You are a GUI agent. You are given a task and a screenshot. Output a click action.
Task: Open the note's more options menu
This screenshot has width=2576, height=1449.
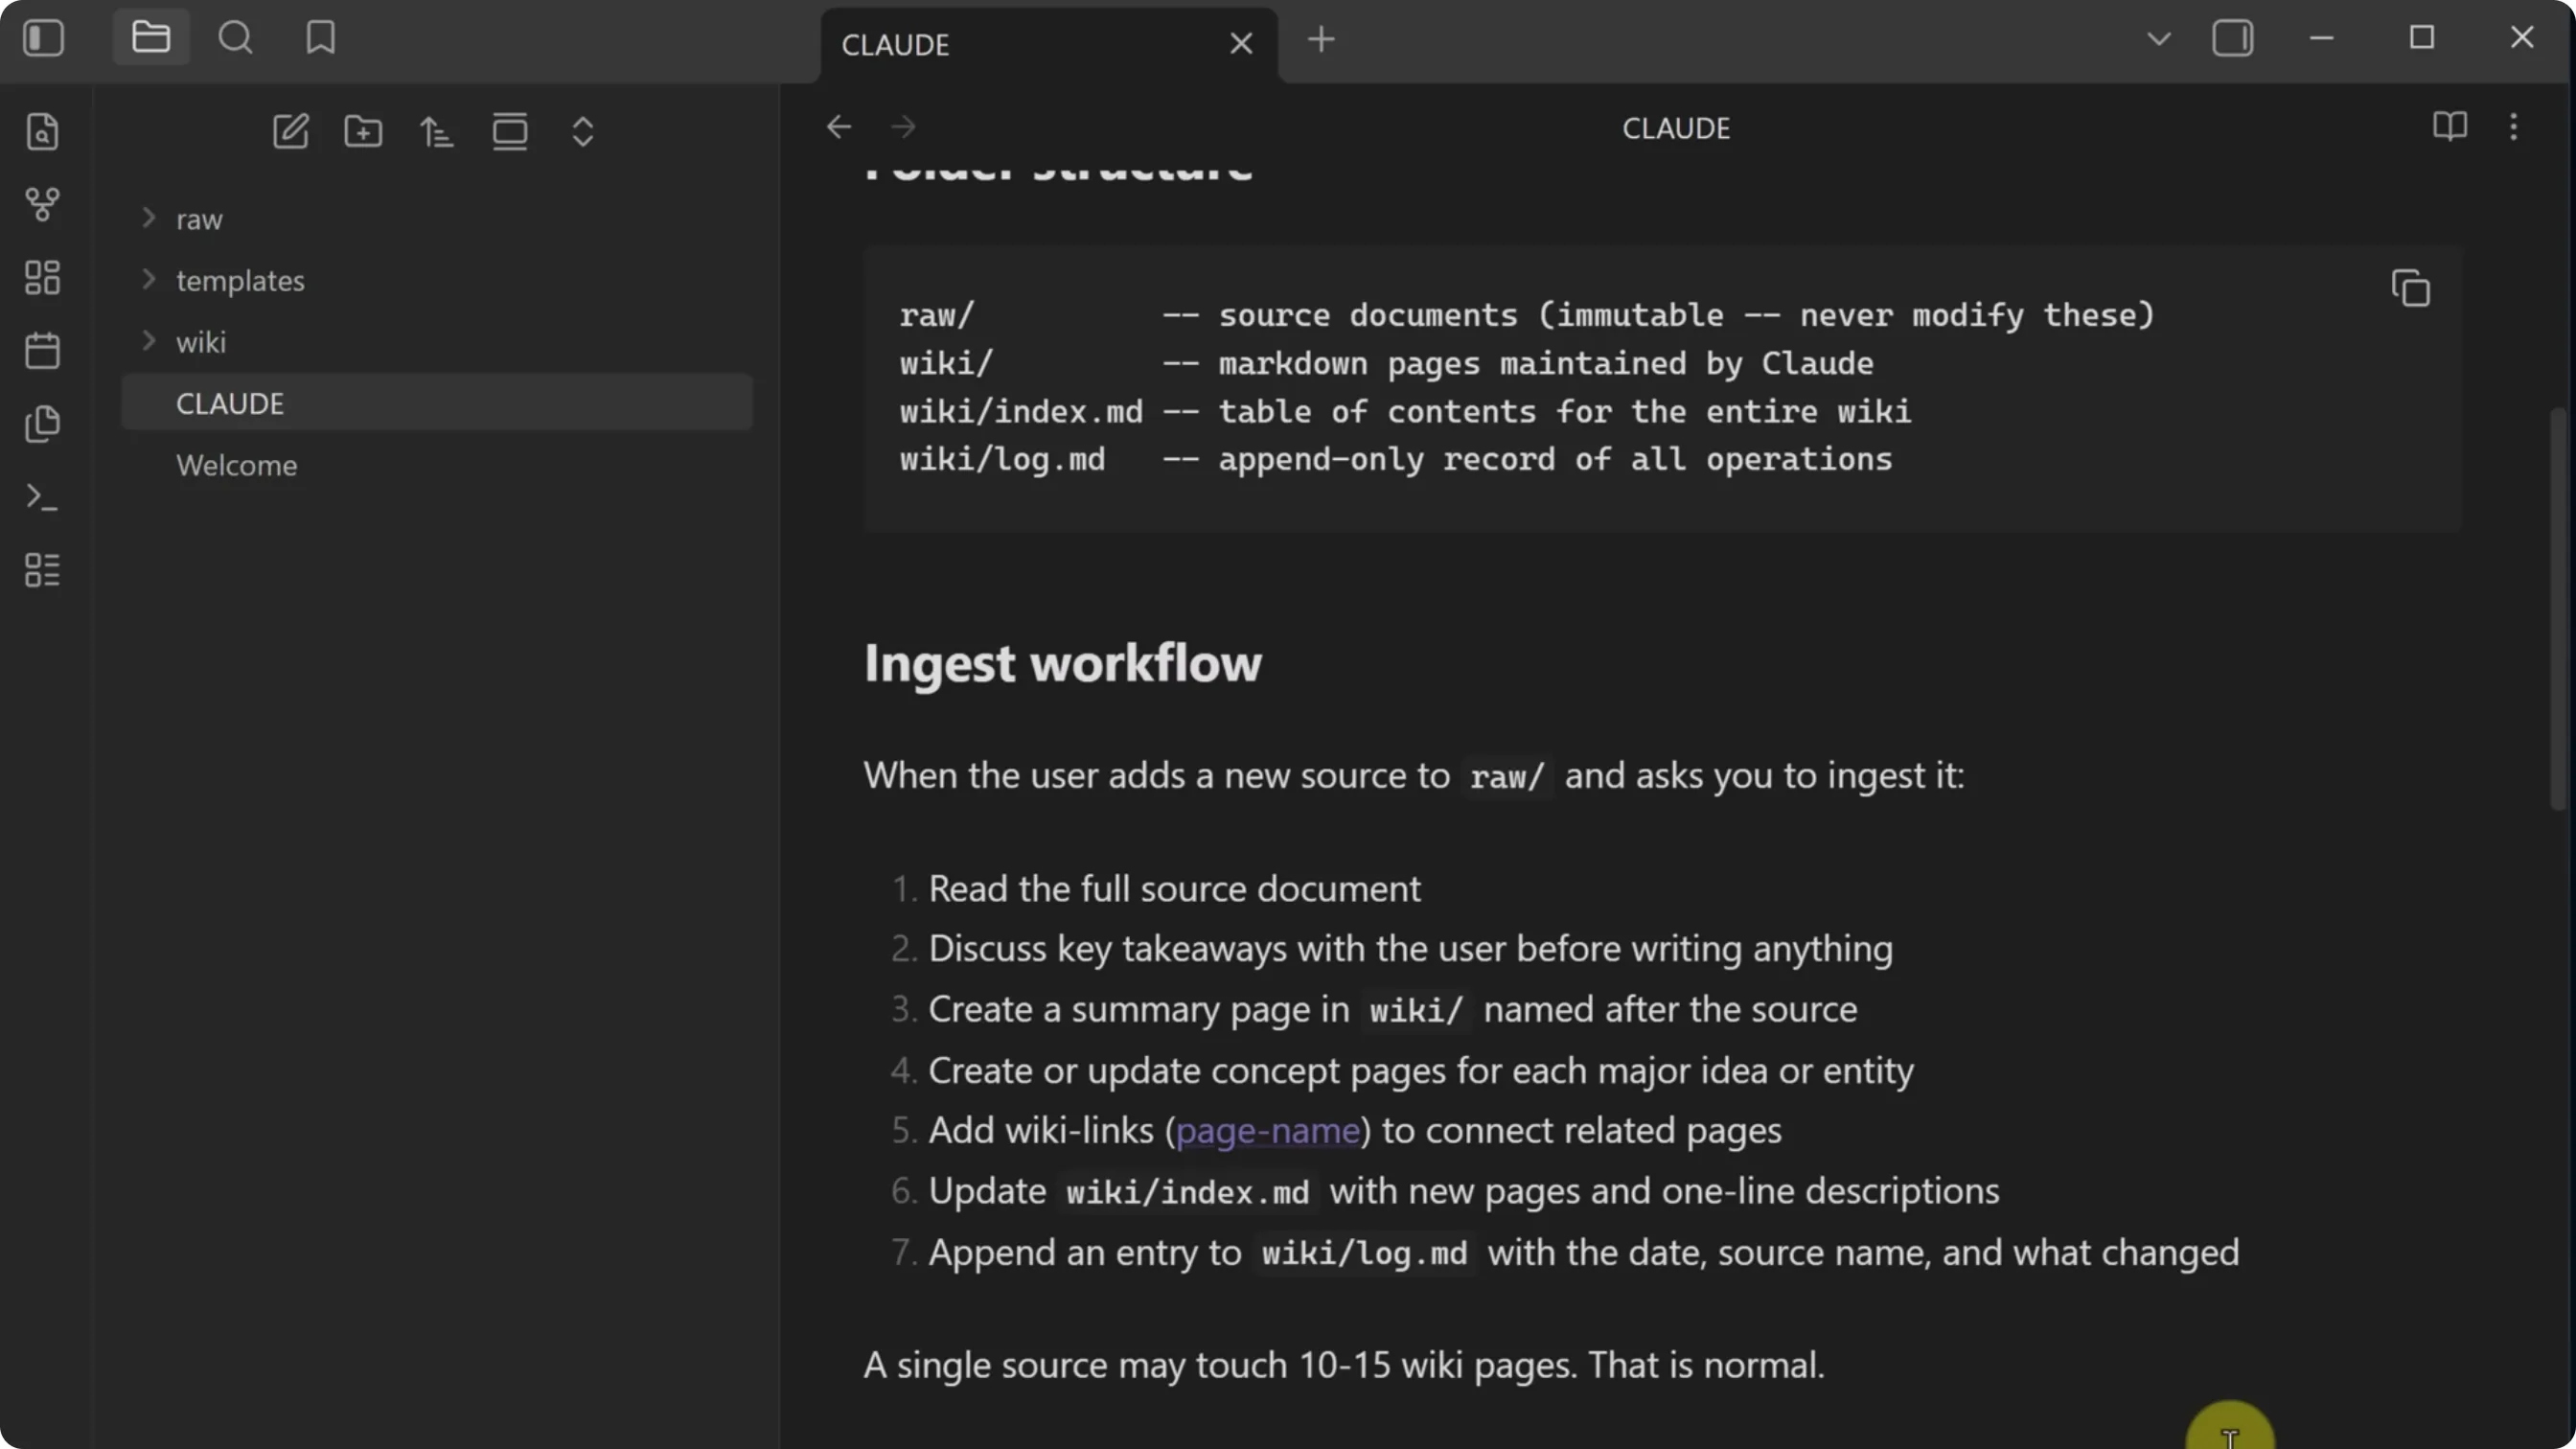2514,127
